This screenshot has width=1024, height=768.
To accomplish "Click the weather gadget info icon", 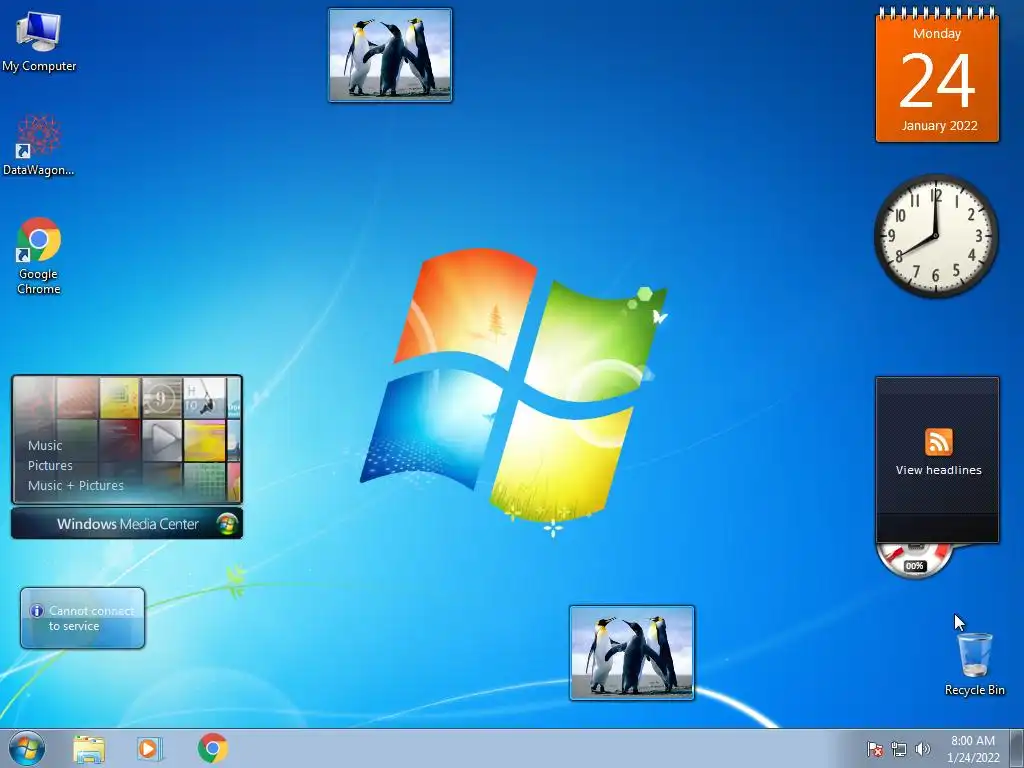I will tap(37, 611).
